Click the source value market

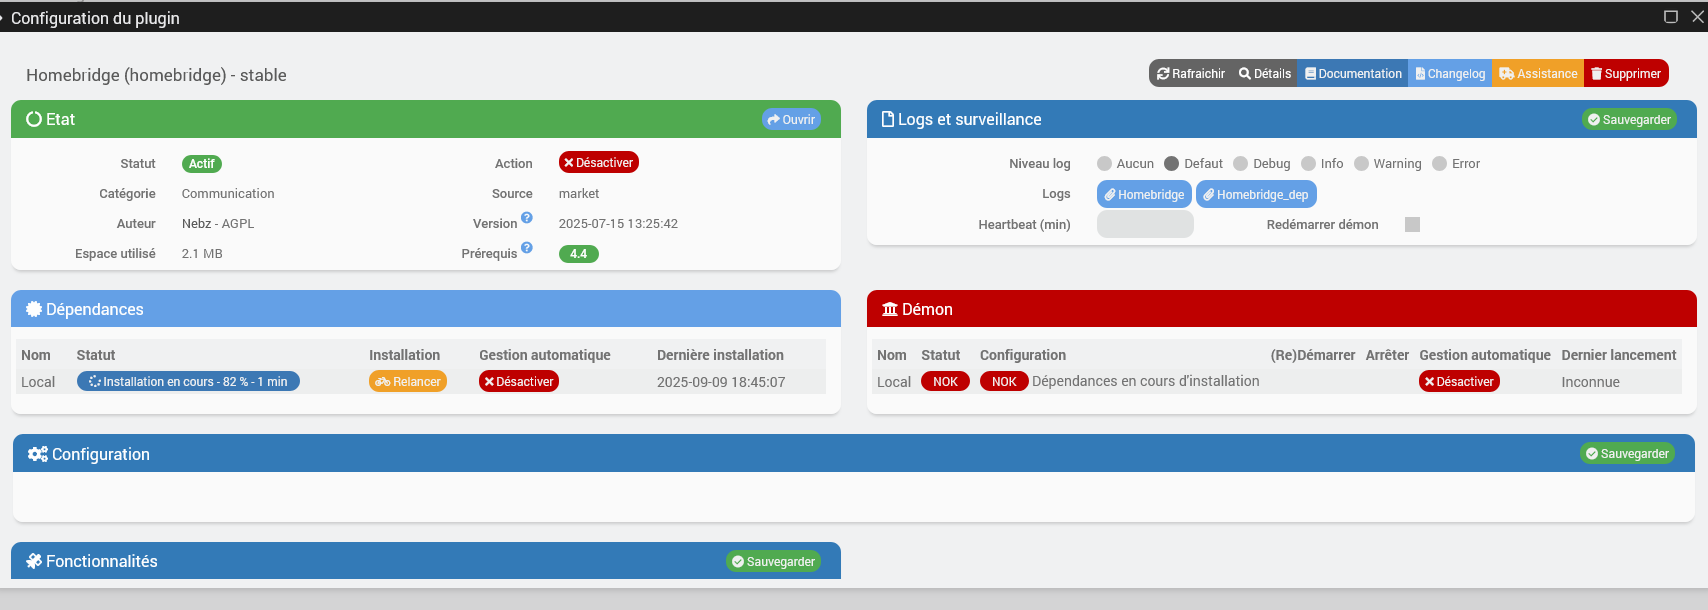(x=579, y=194)
